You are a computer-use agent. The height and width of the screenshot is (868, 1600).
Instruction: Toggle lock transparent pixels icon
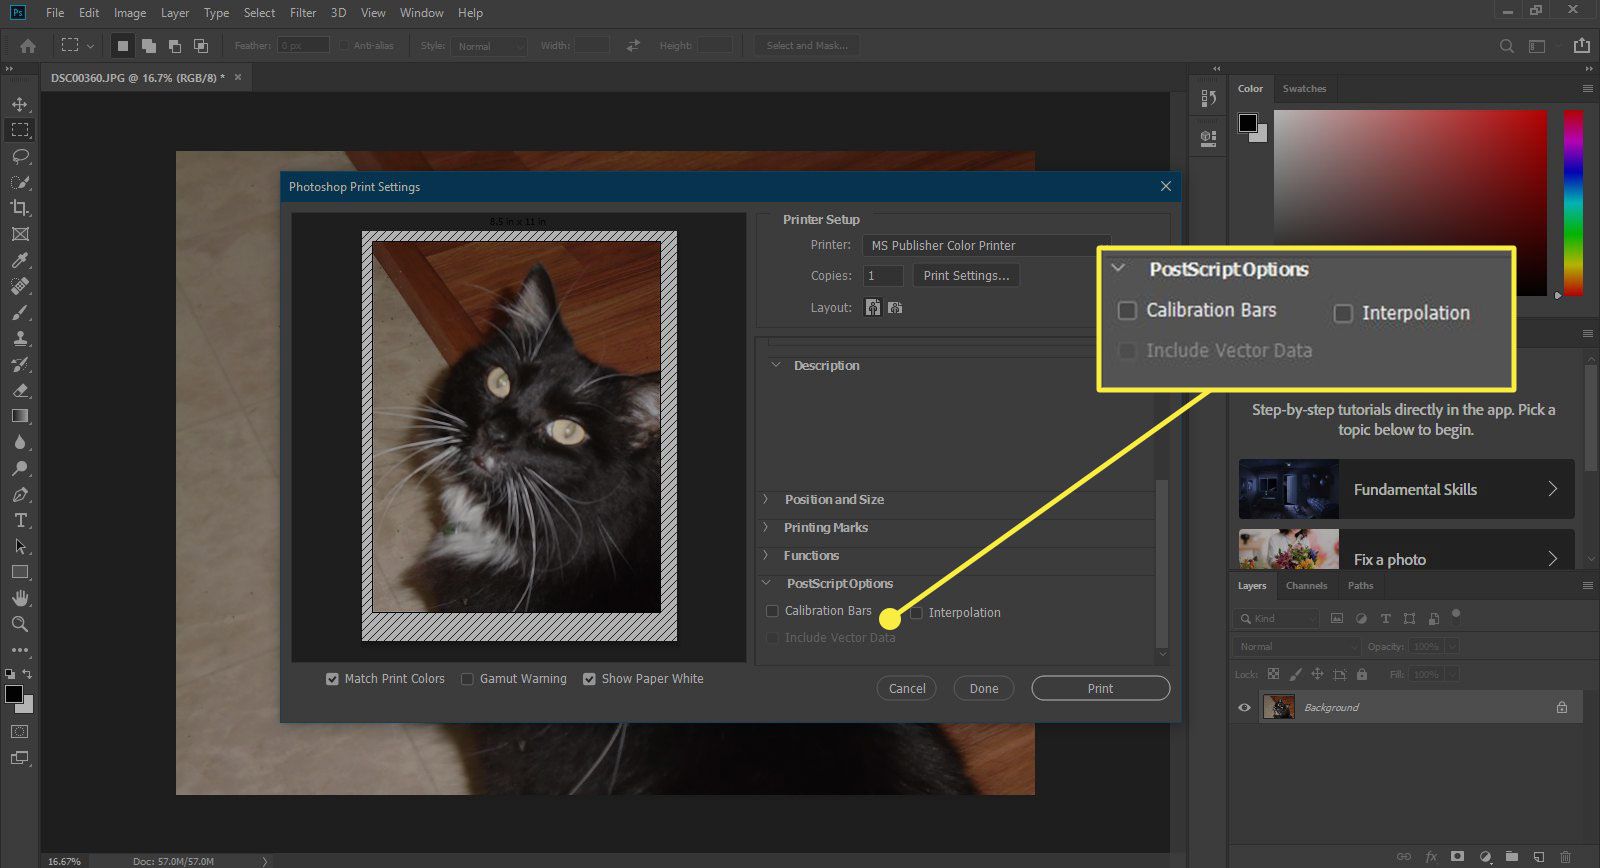click(x=1273, y=674)
